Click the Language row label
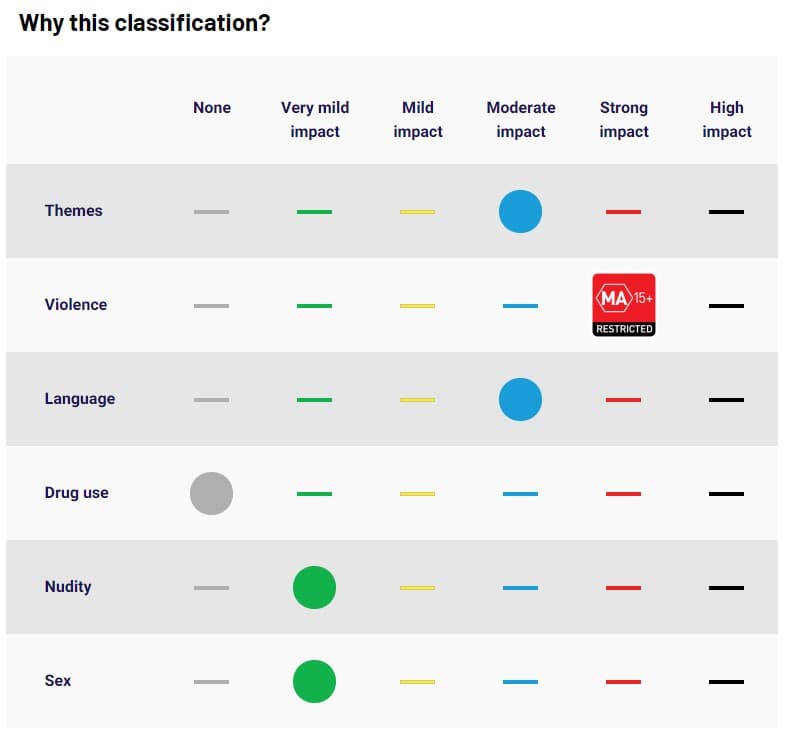This screenshot has width=785, height=735. 80,399
